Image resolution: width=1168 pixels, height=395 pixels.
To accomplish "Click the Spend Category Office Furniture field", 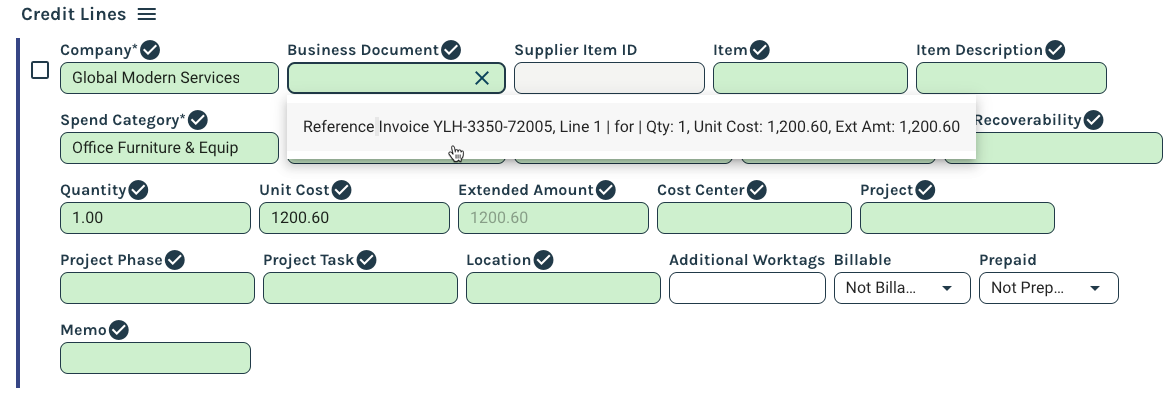I will coord(170,148).
